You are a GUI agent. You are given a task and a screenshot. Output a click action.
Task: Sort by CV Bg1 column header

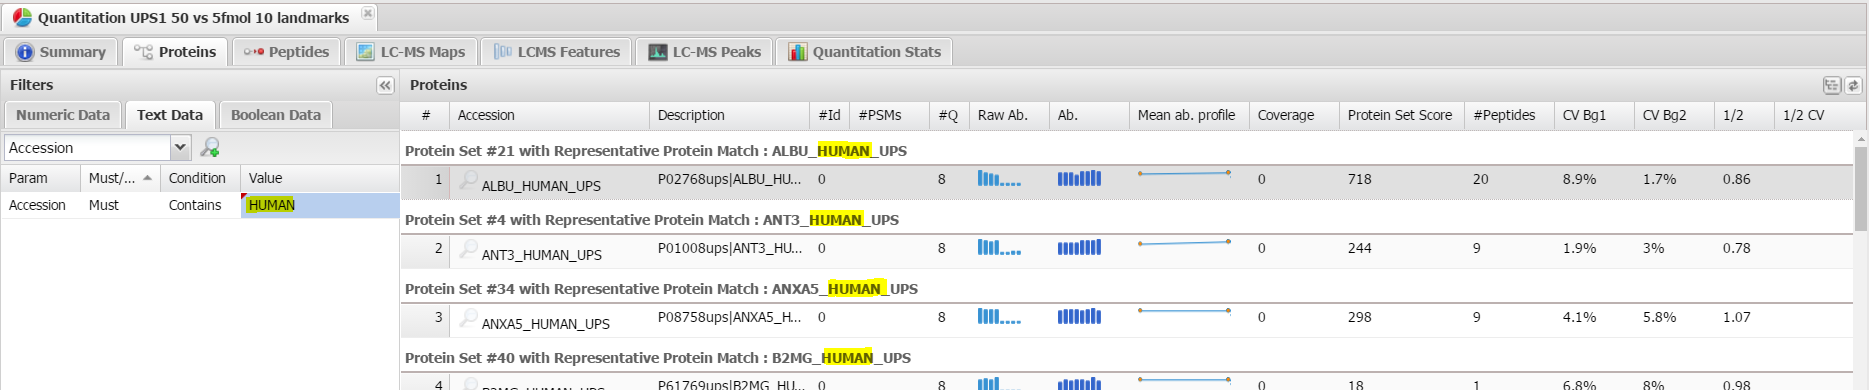point(1594,115)
